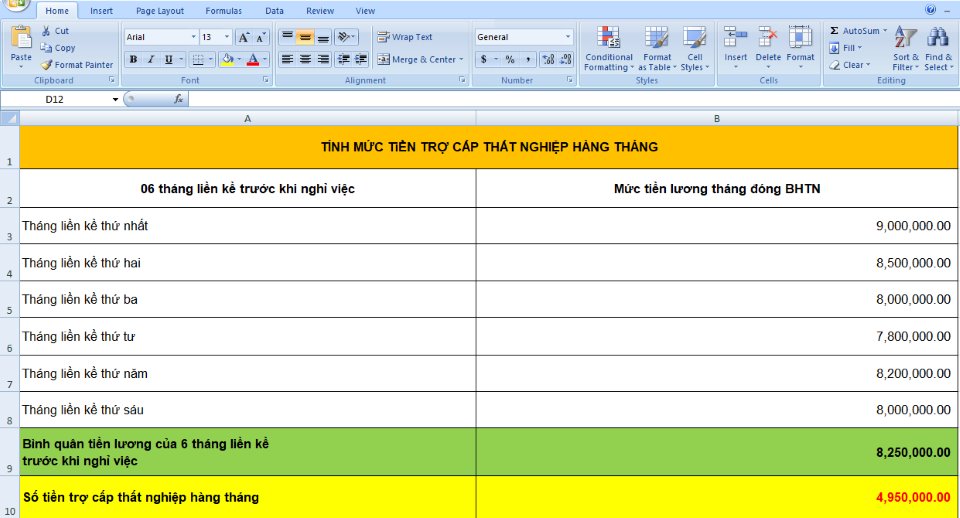Apply the Percent Style format

point(510,59)
